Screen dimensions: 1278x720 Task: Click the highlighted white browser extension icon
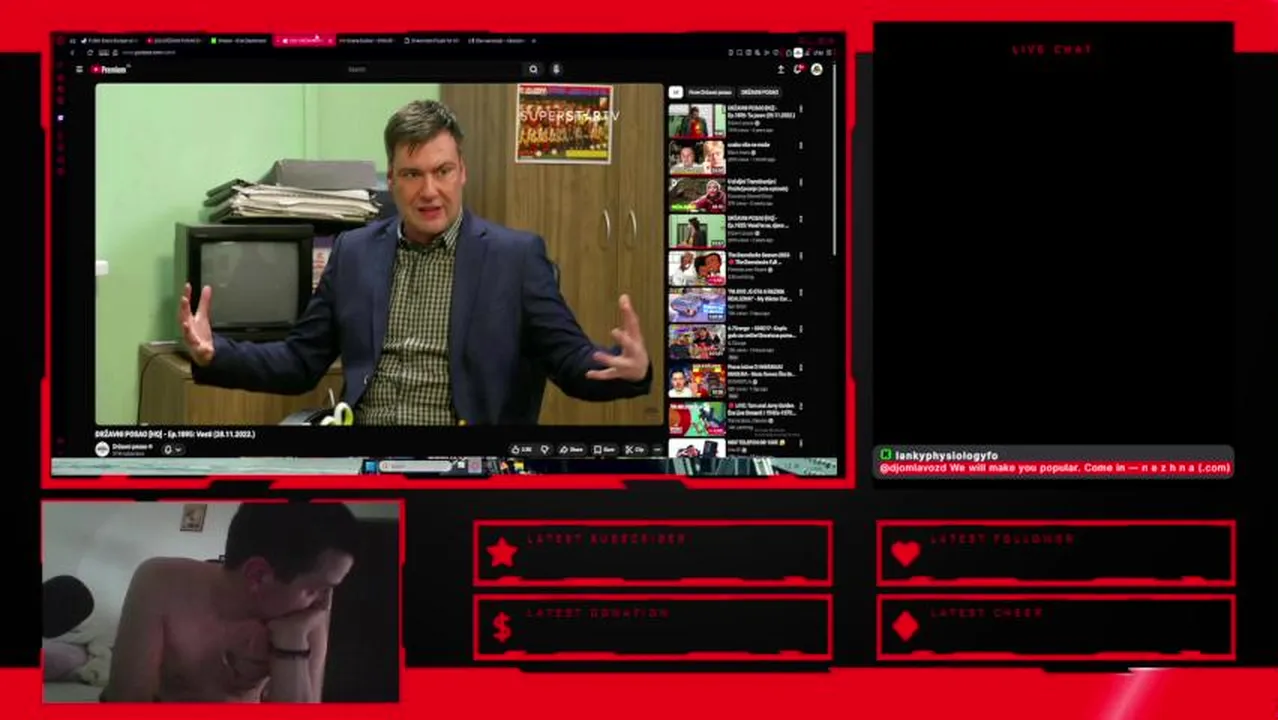point(797,52)
